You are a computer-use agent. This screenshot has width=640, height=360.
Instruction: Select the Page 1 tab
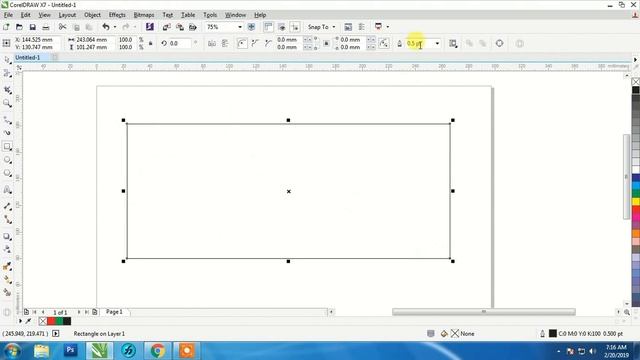[x=114, y=312]
